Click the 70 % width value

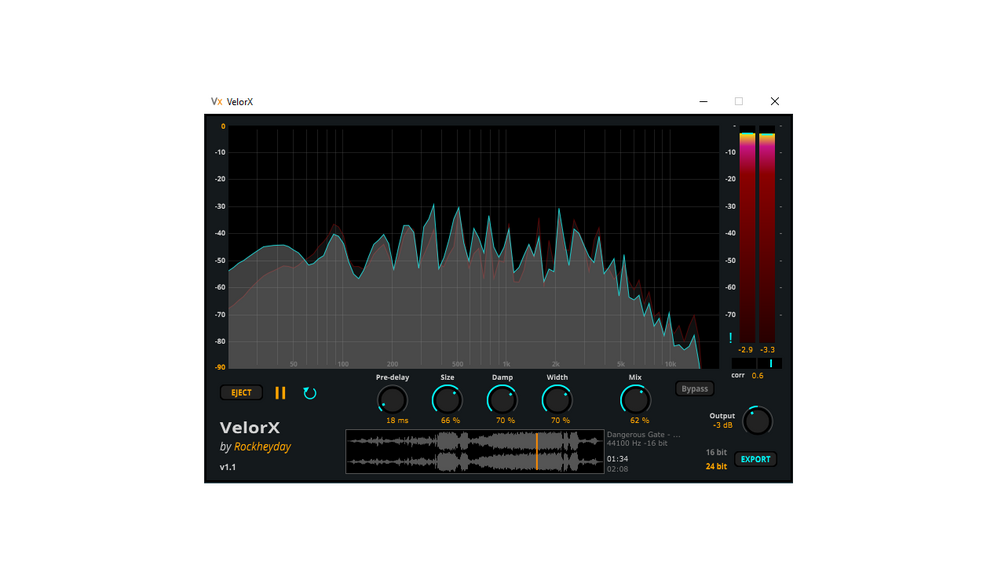[x=561, y=420]
